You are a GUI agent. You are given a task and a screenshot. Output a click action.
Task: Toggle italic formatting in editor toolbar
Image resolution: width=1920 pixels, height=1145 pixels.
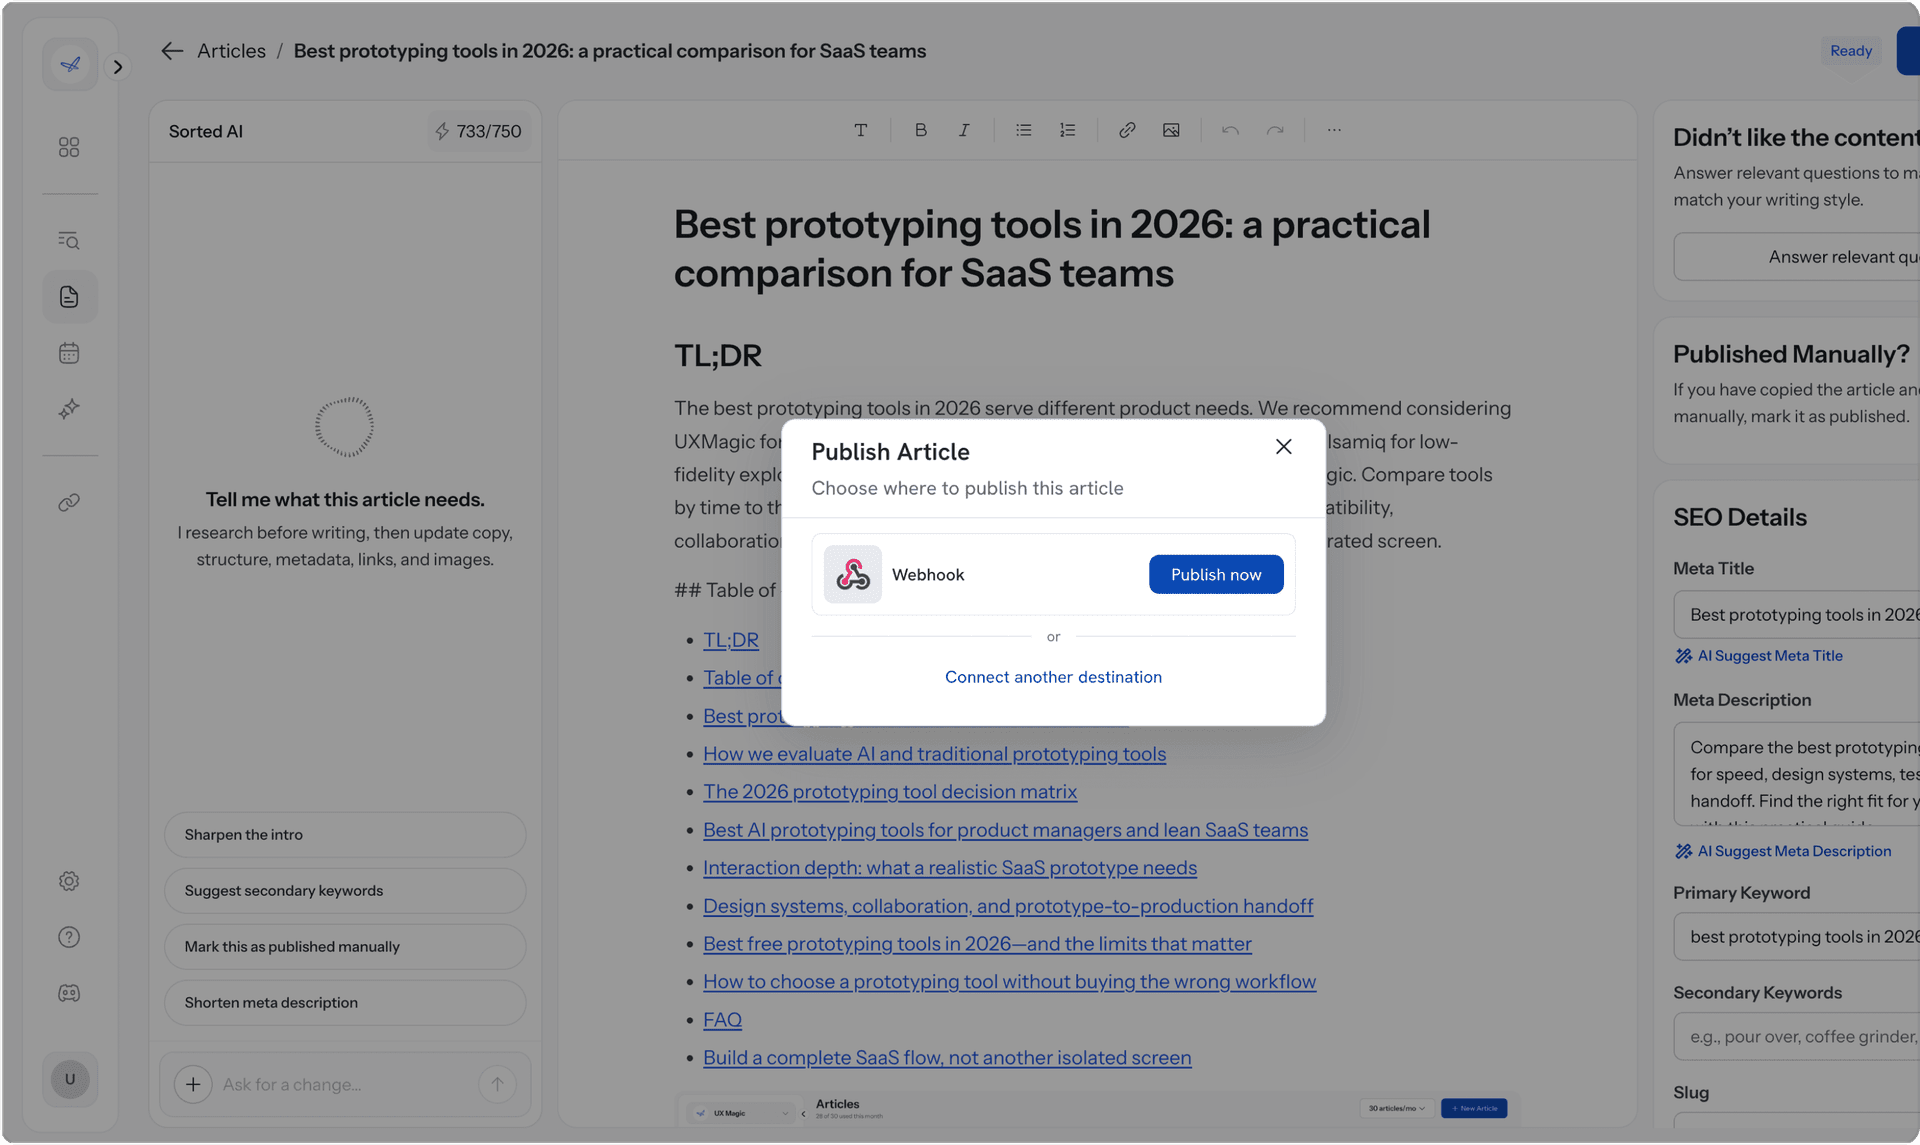pyautogui.click(x=964, y=130)
